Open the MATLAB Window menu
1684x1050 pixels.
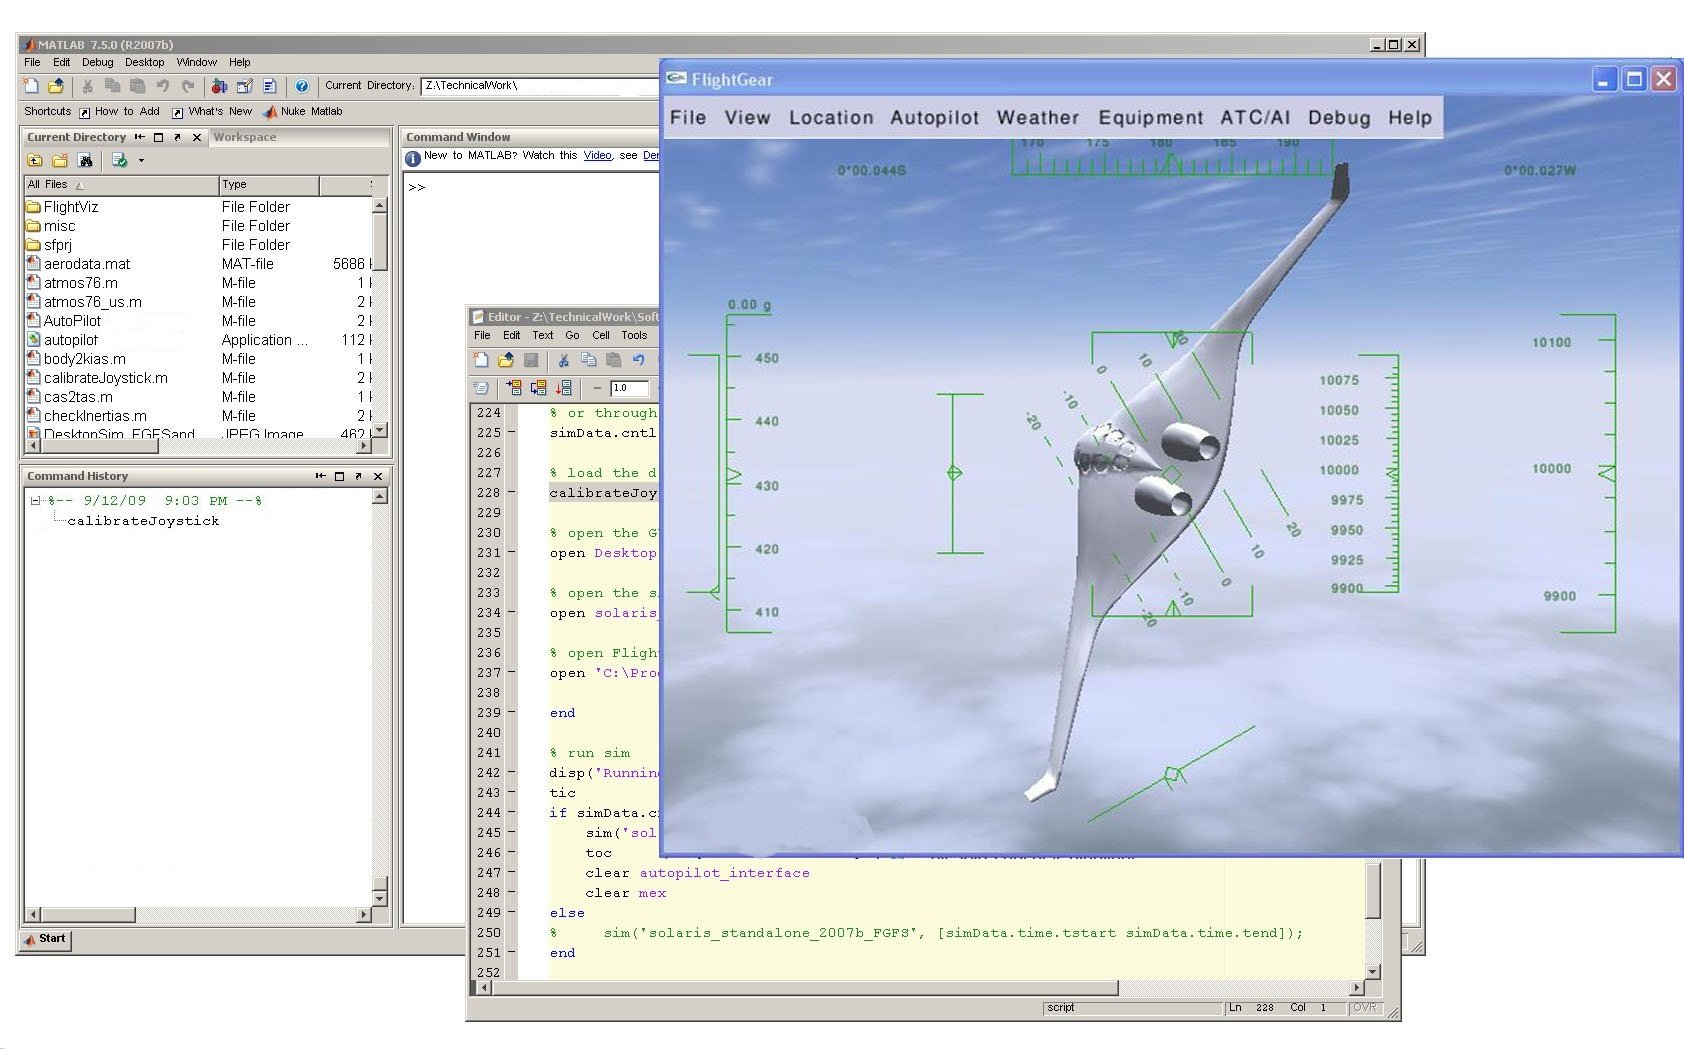click(x=197, y=62)
